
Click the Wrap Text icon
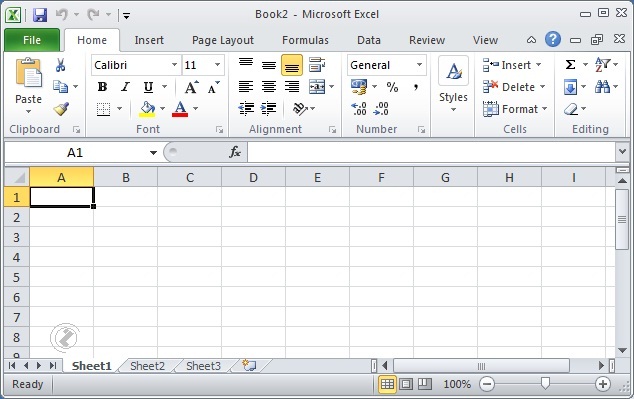(317, 65)
